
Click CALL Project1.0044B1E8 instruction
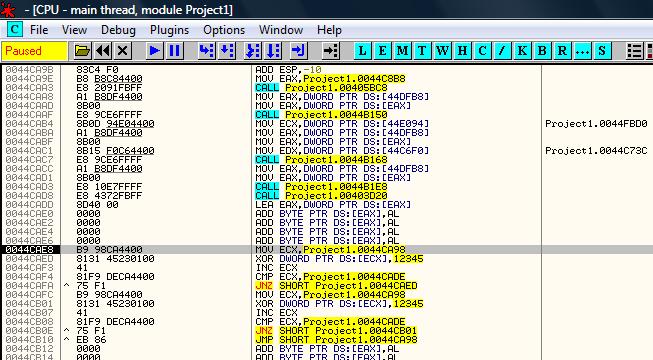click(321, 187)
